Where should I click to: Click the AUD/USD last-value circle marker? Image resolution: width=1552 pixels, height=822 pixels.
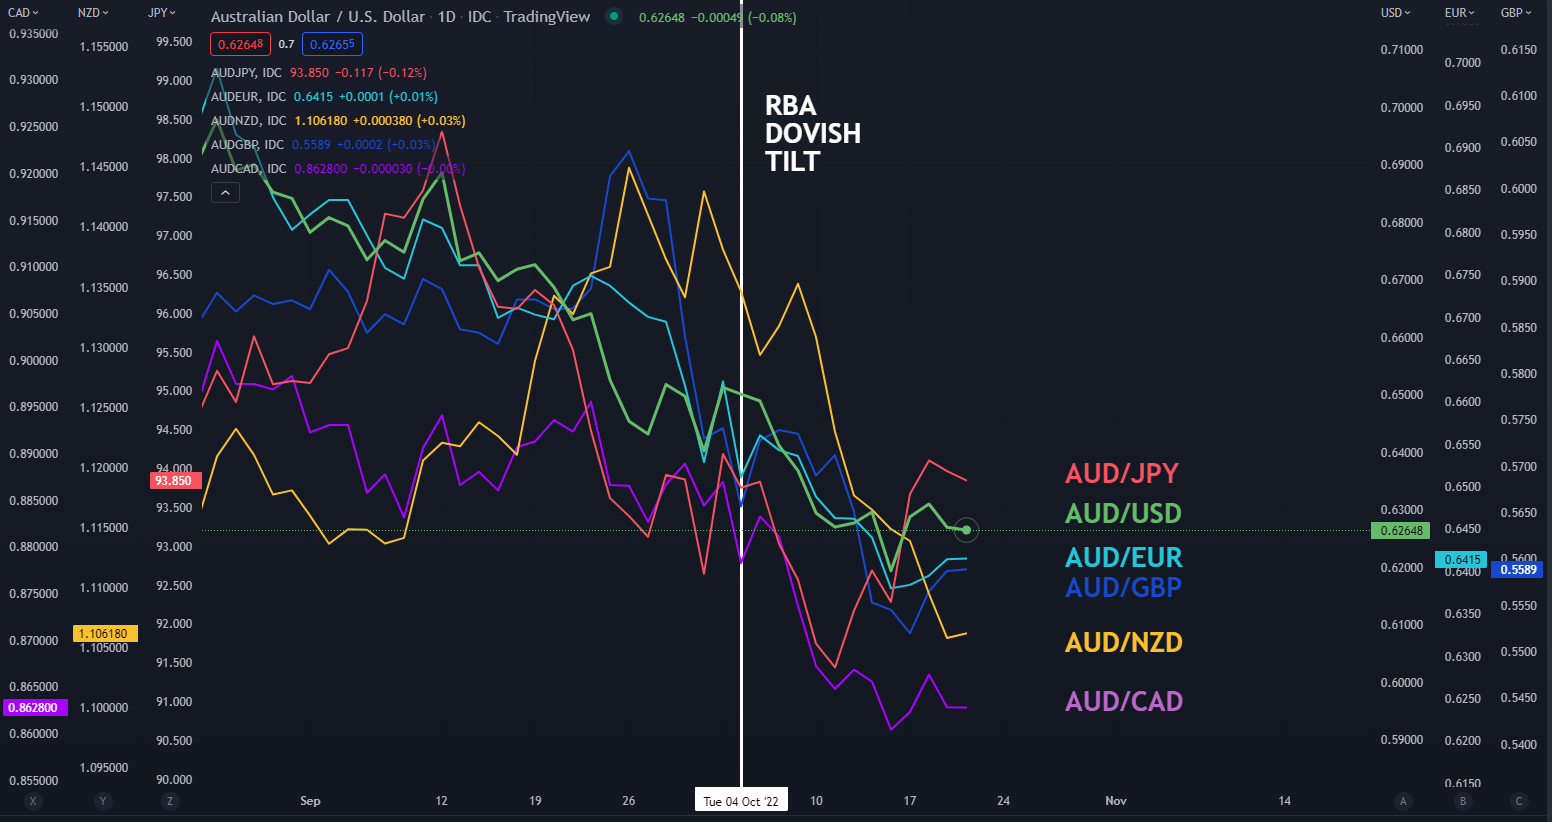966,530
